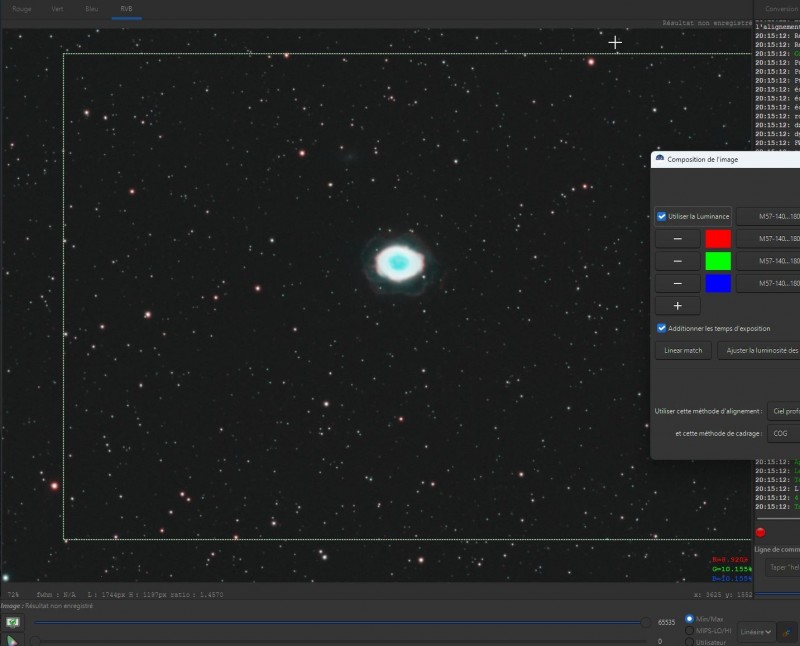Open the red layer color picker
Image resolution: width=800 pixels, height=646 pixels.
(x=718, y=239)
